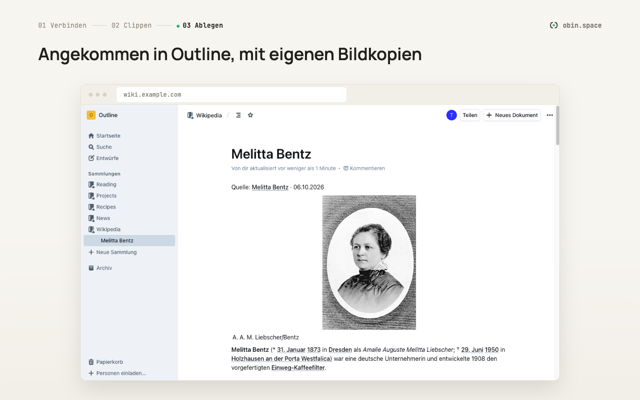
Task: Click the Kommentieren link
Action: coord(364,168)
